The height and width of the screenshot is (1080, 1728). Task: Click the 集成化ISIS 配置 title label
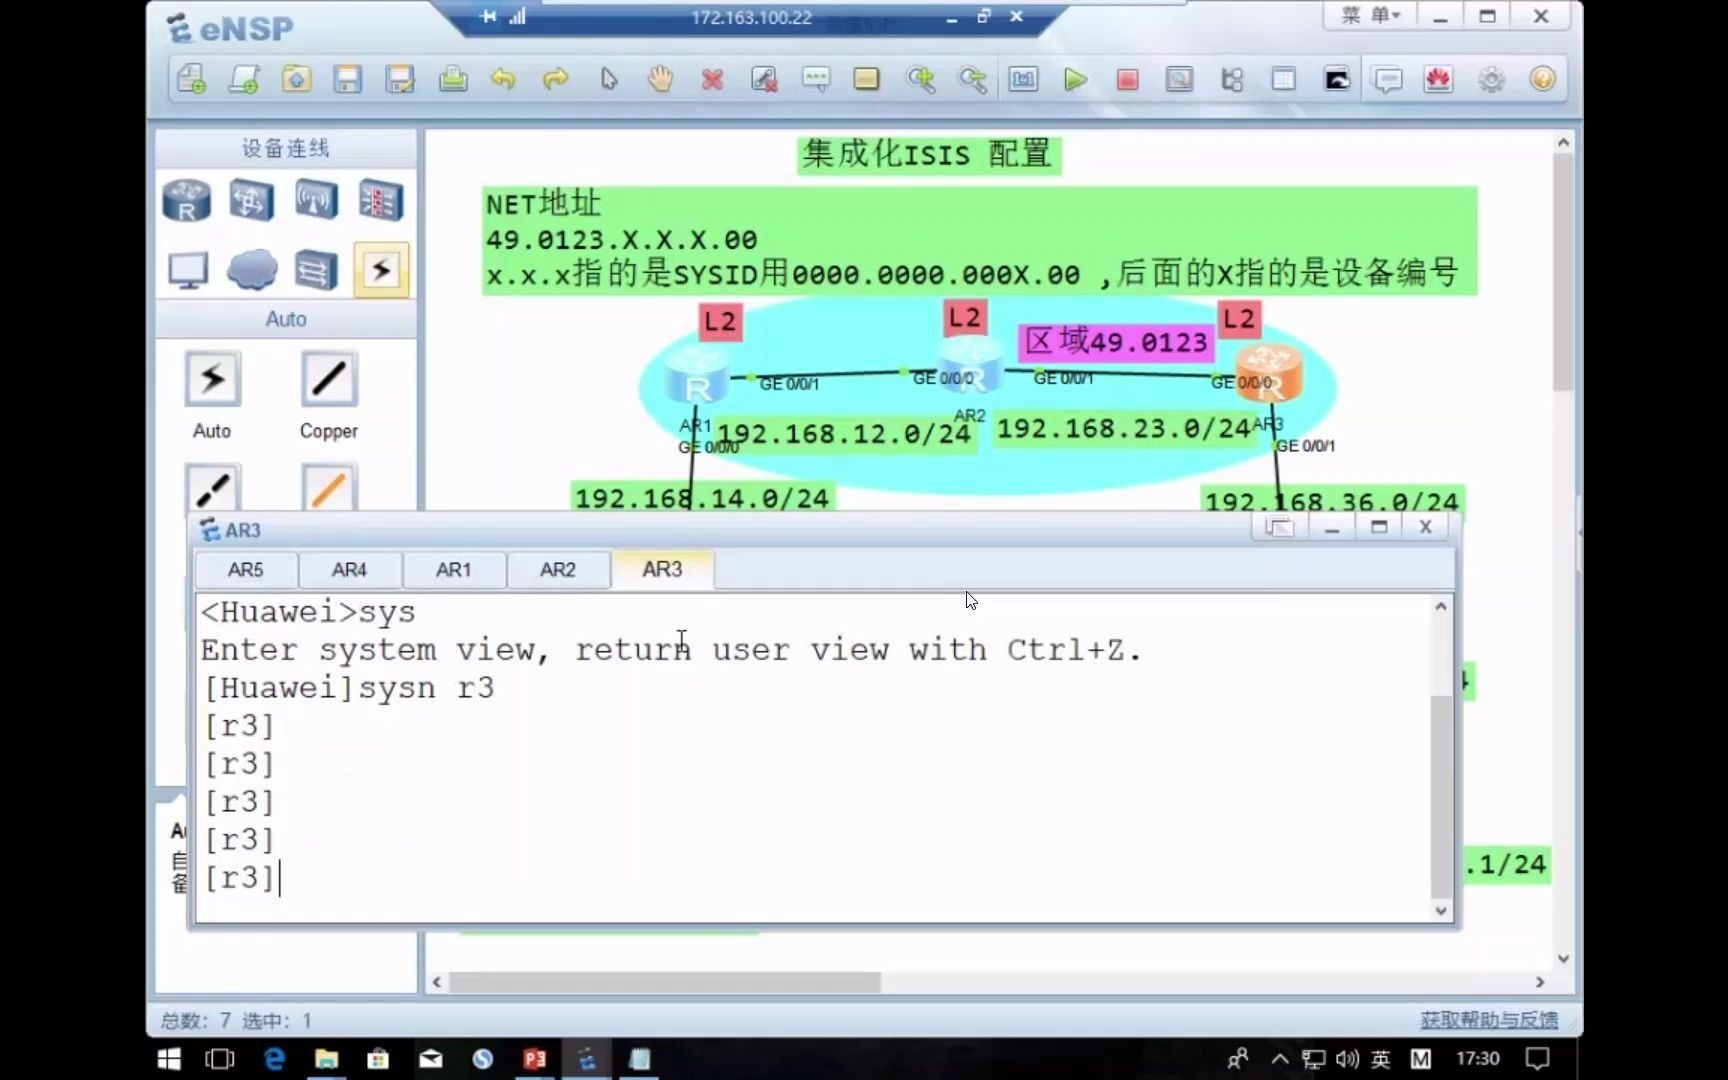tap(927, 154)
